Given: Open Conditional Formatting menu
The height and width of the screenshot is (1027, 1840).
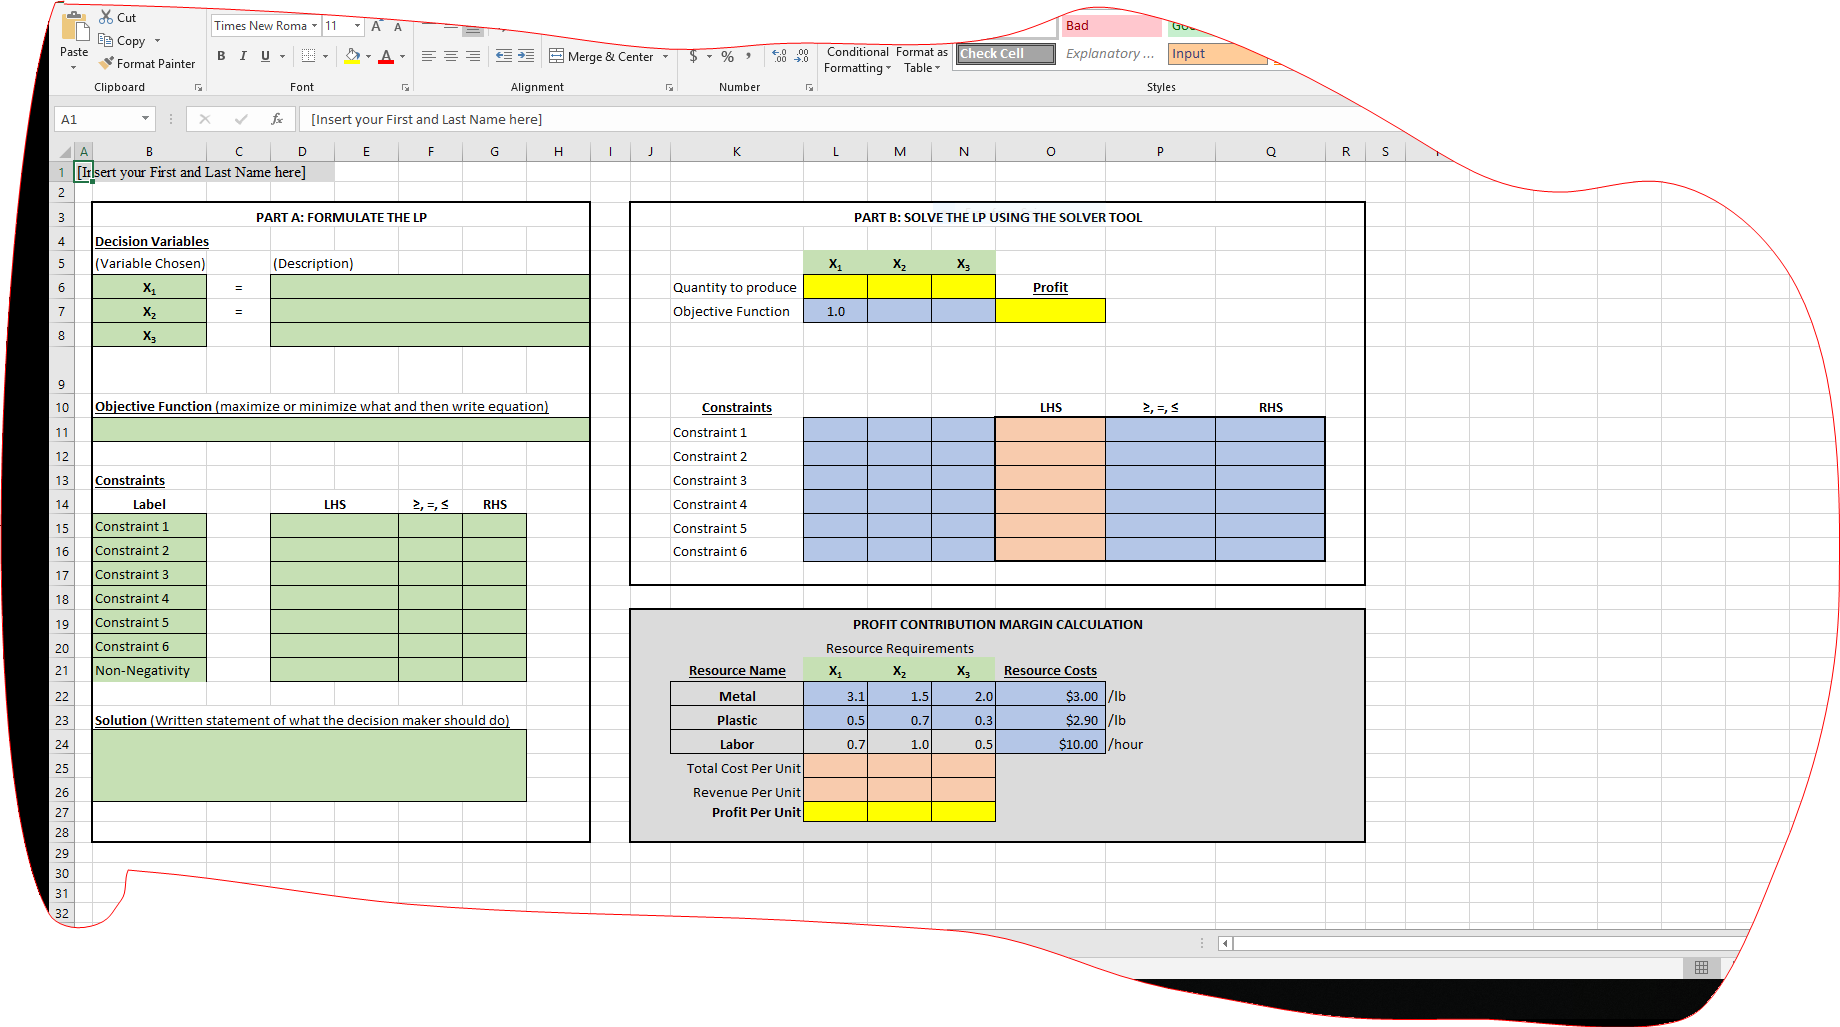Looking at the screenshot, I should click(x=857, y=60).
